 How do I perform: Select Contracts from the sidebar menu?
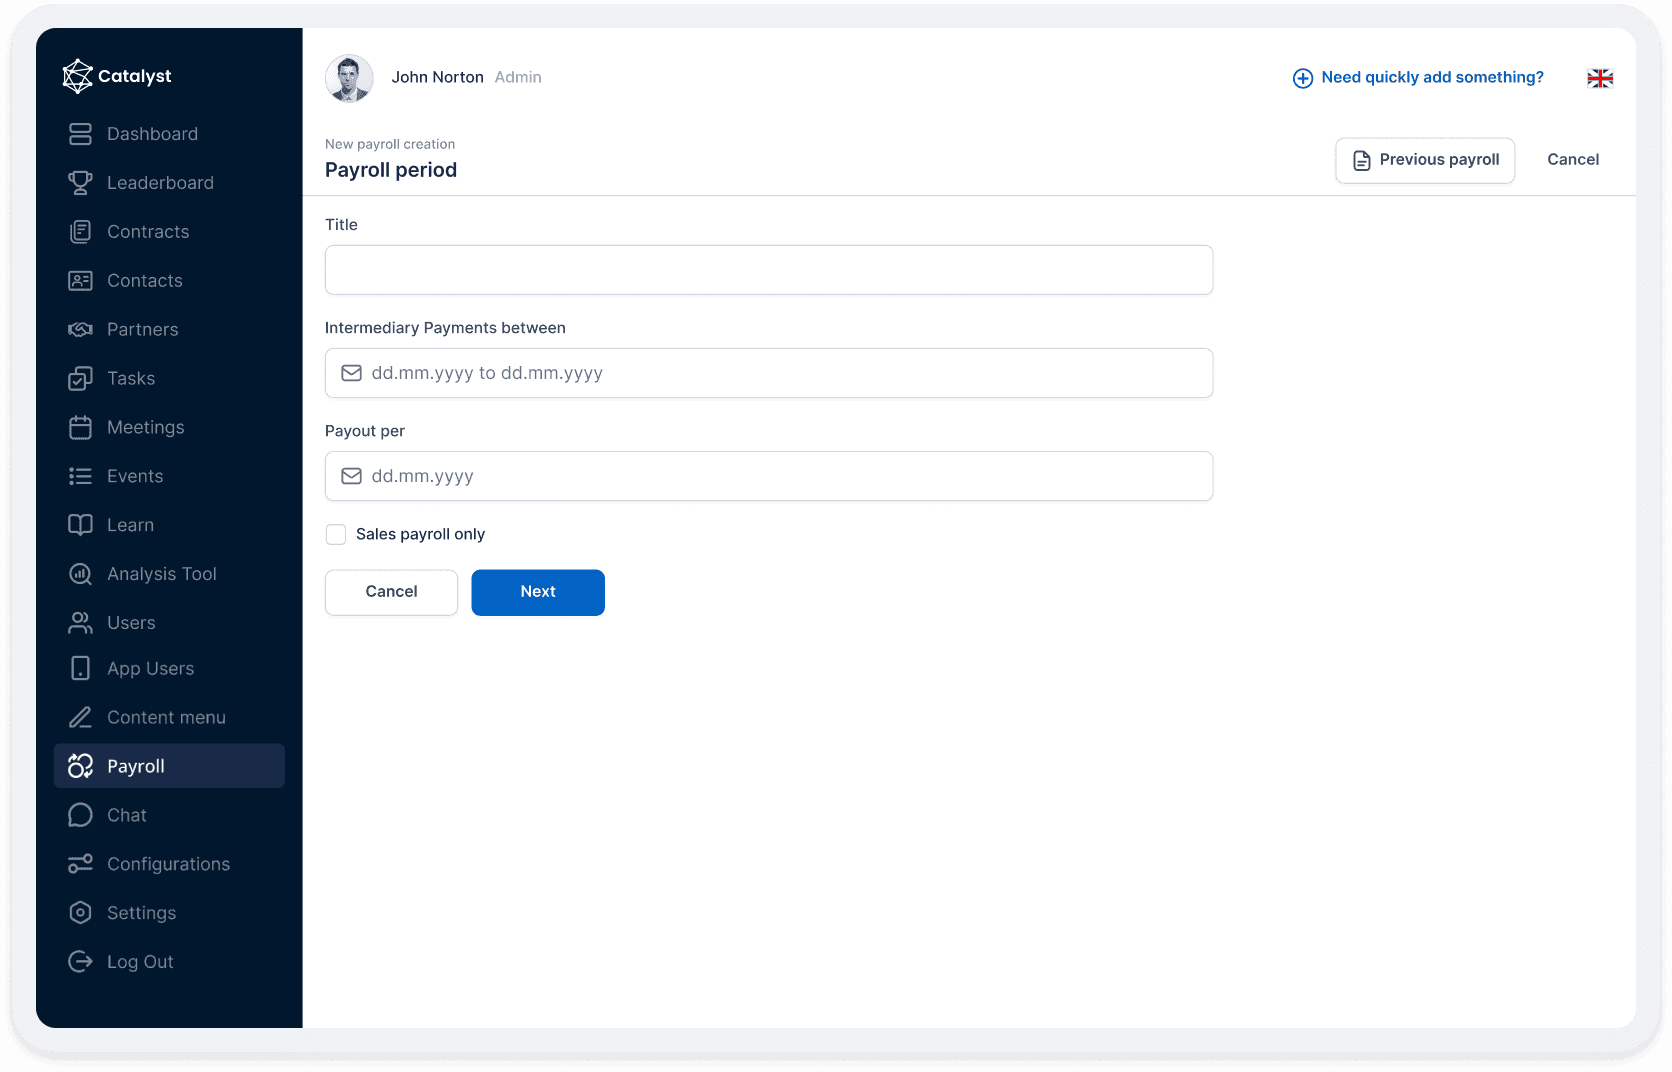148,232
